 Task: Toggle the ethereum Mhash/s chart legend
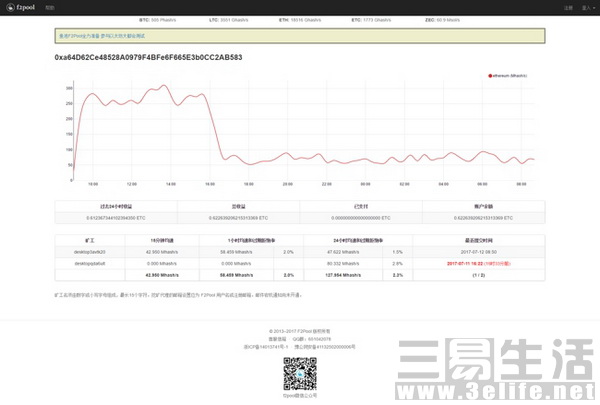click(x=507, y=76)
